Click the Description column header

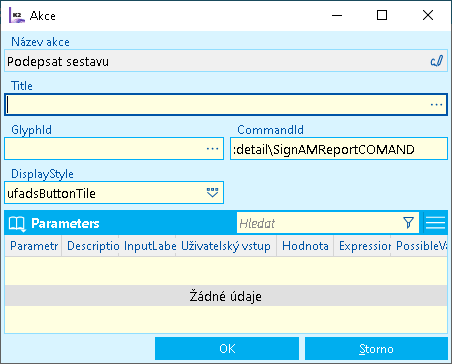[x=90, y=246]
